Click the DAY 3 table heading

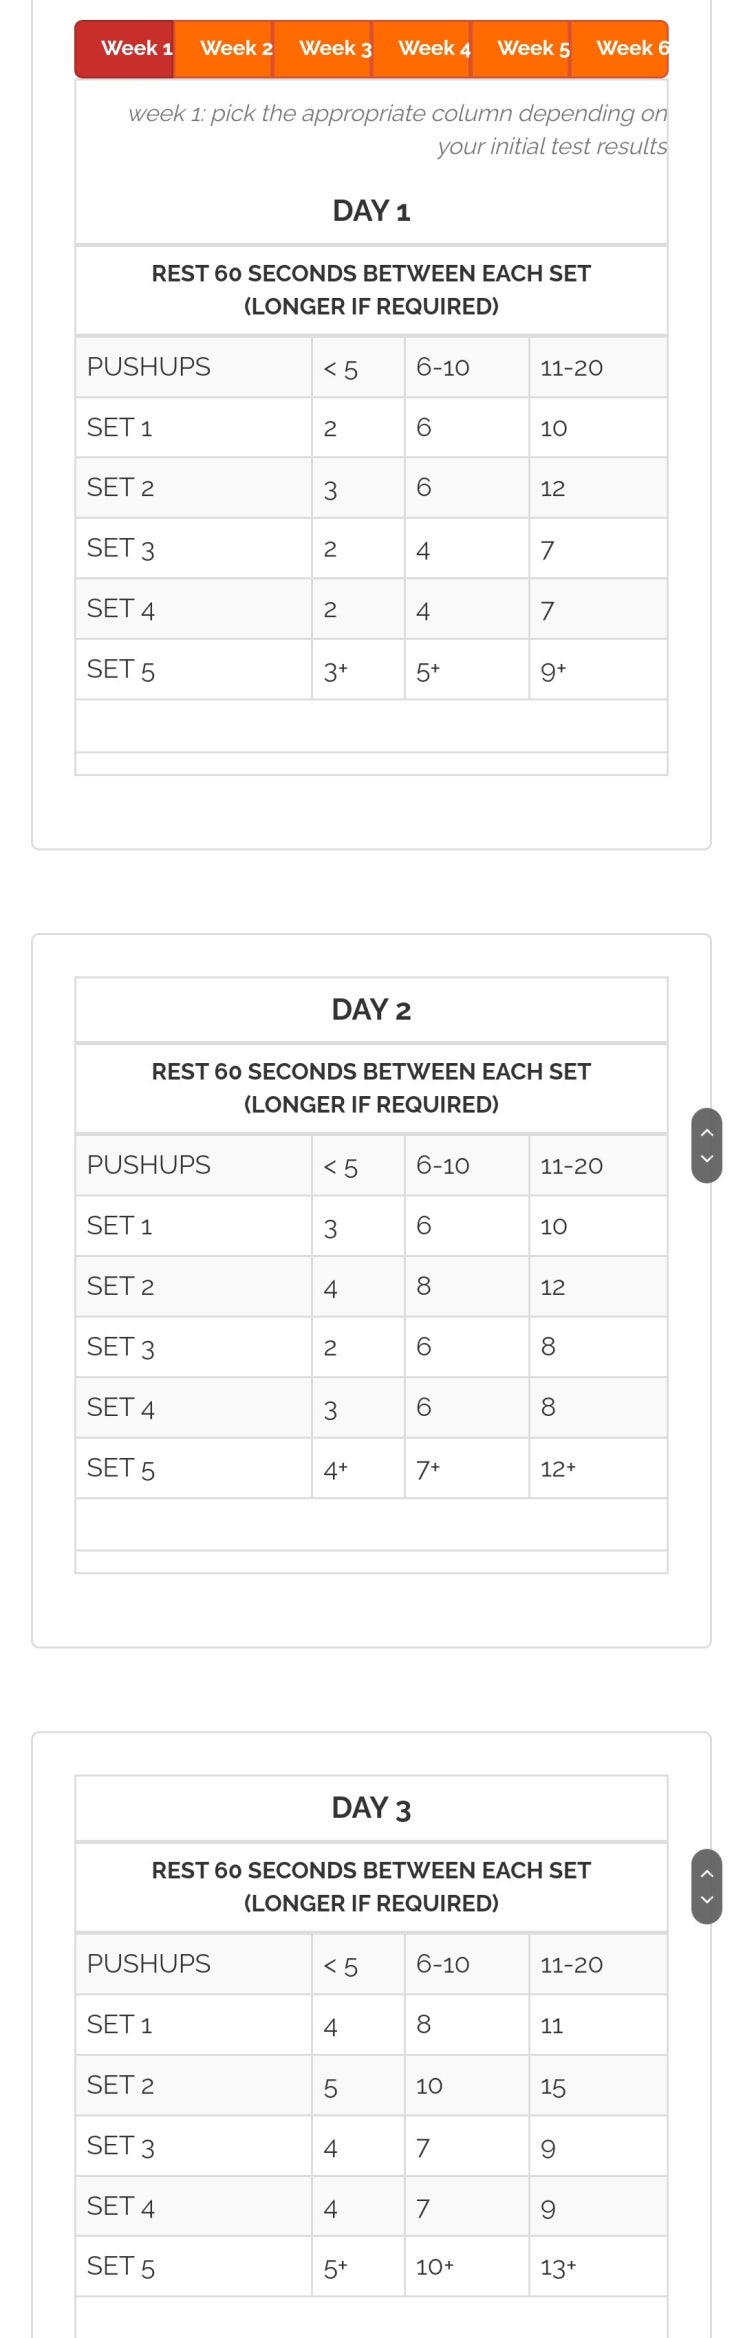coord(371,1808)
